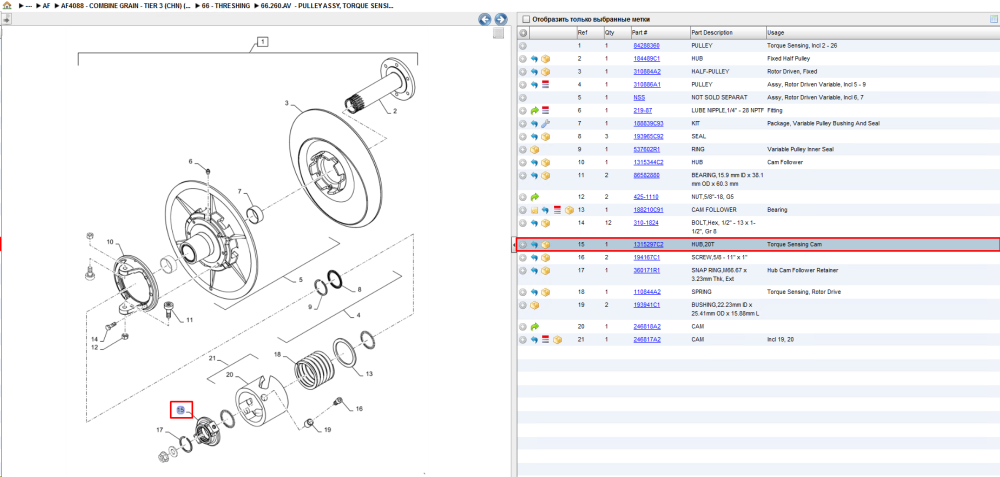The width and height of the screenshot is (1000, 477).
Task: Go to the next diagram with forward arrow
Action: 501,19
